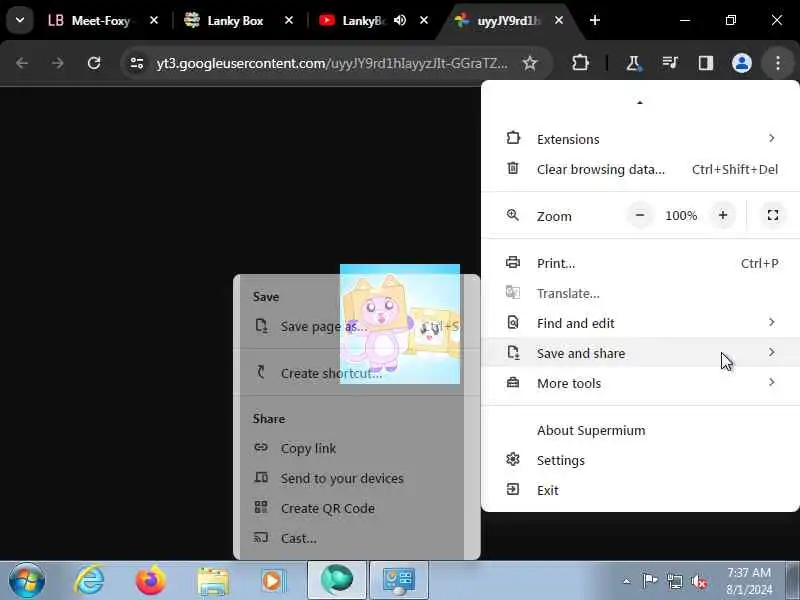Open Action Center flag tray icon
The height and width of the screenshot is (600, 800).
pos(649,581)
